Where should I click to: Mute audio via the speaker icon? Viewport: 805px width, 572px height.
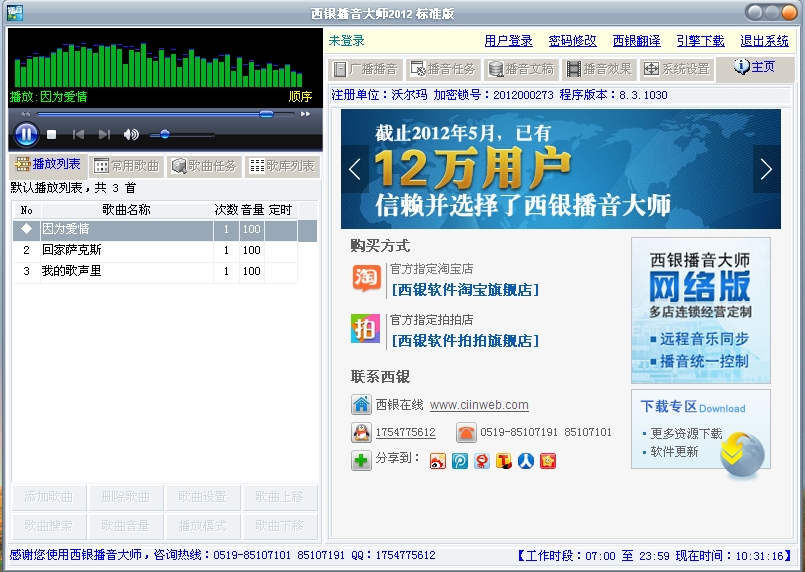pyautogui.click(x=131, y=135)
